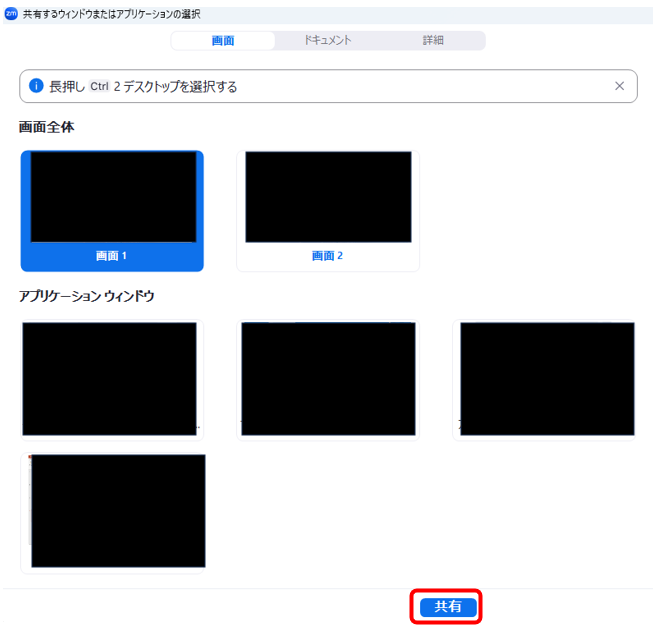This screenshot has height=627, width=653.
Task: Open the 詳細 tab
Action: tap(433, 40)
